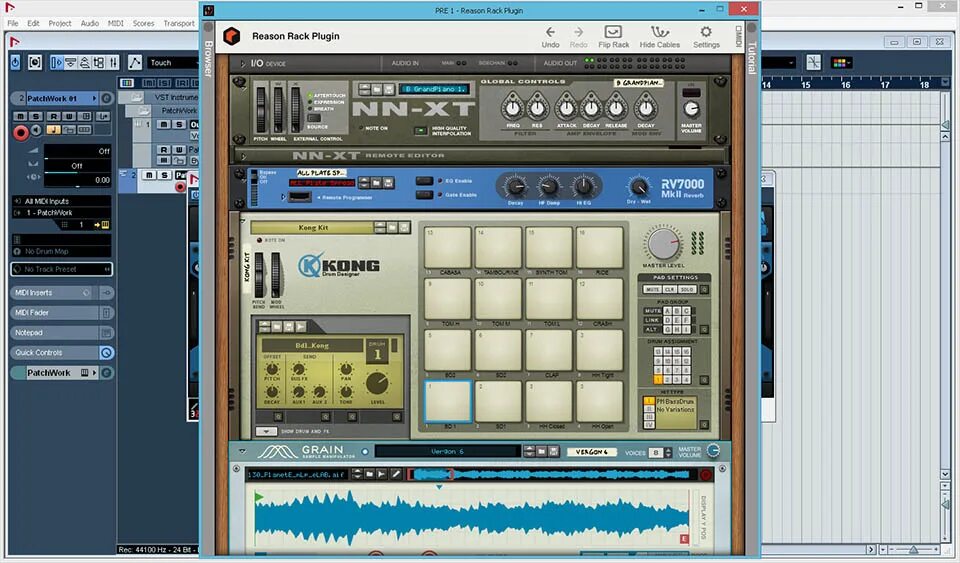
Task: Save Kong Kit patch disk icon
Action: pos(404,228)
